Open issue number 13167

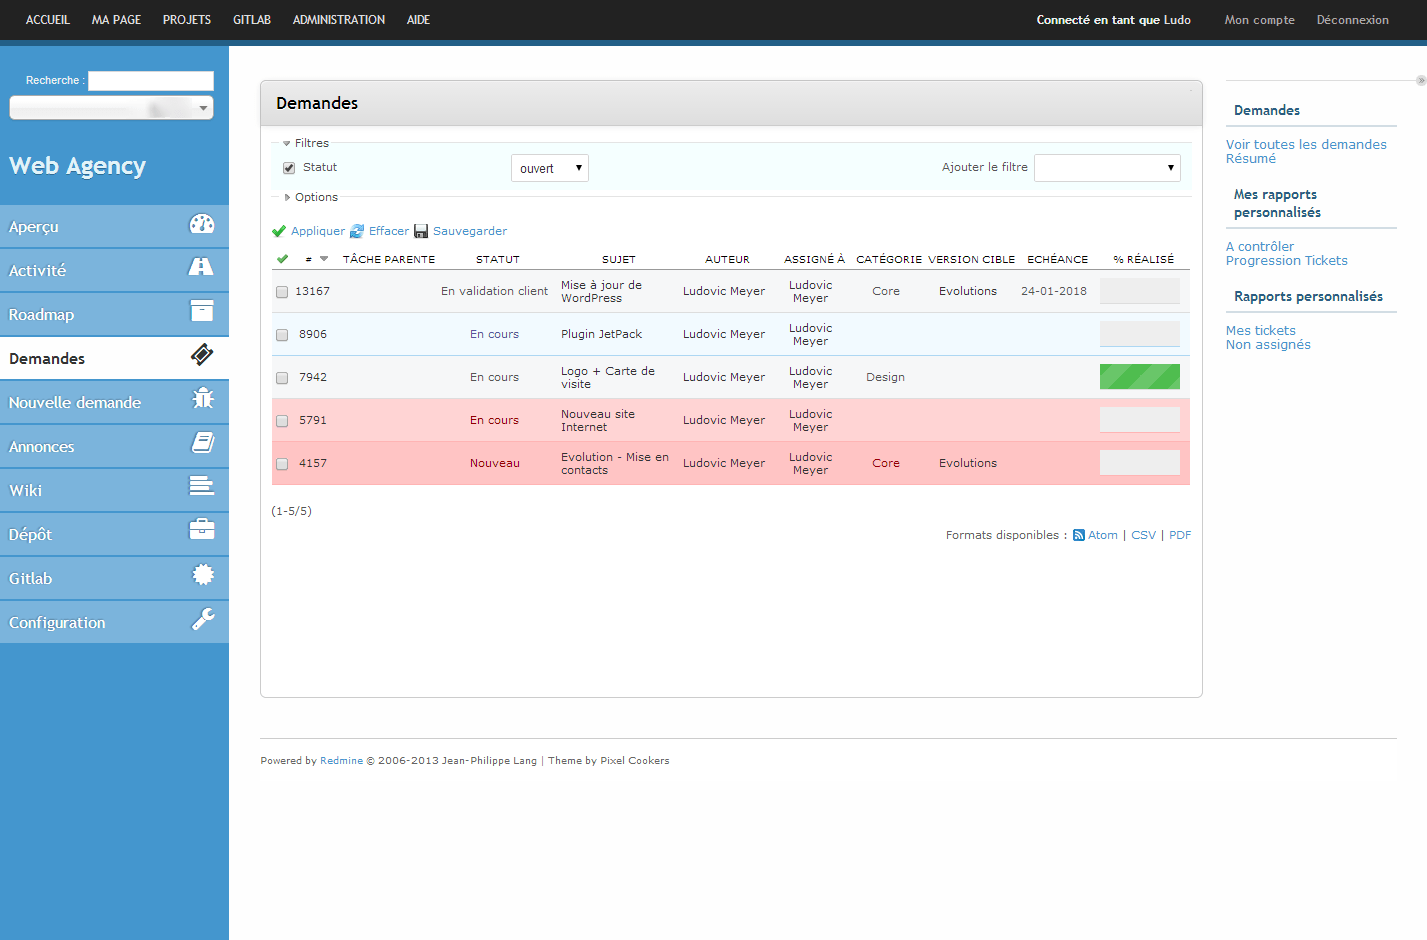(313, 292)
